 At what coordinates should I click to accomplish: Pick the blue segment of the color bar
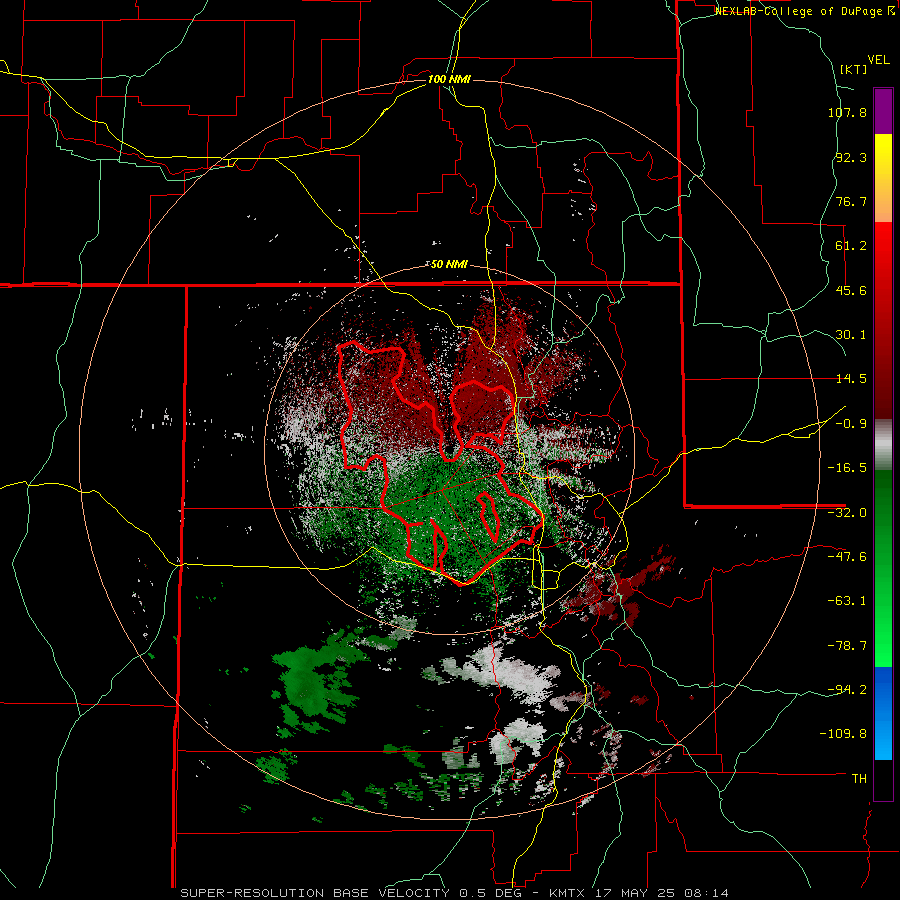click(x=883, y=713)
